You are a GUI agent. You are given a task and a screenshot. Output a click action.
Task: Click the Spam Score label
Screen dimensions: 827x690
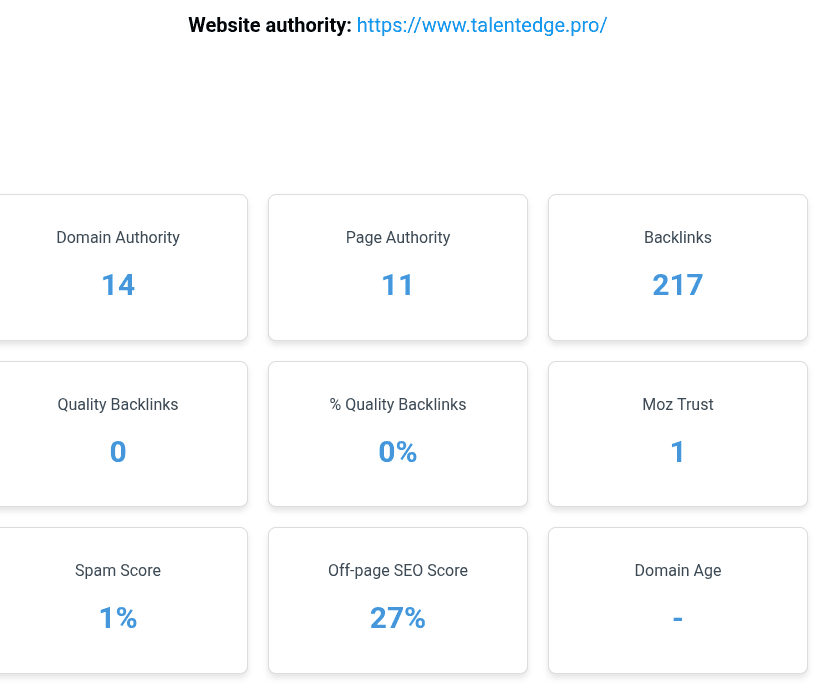(118, 570)
